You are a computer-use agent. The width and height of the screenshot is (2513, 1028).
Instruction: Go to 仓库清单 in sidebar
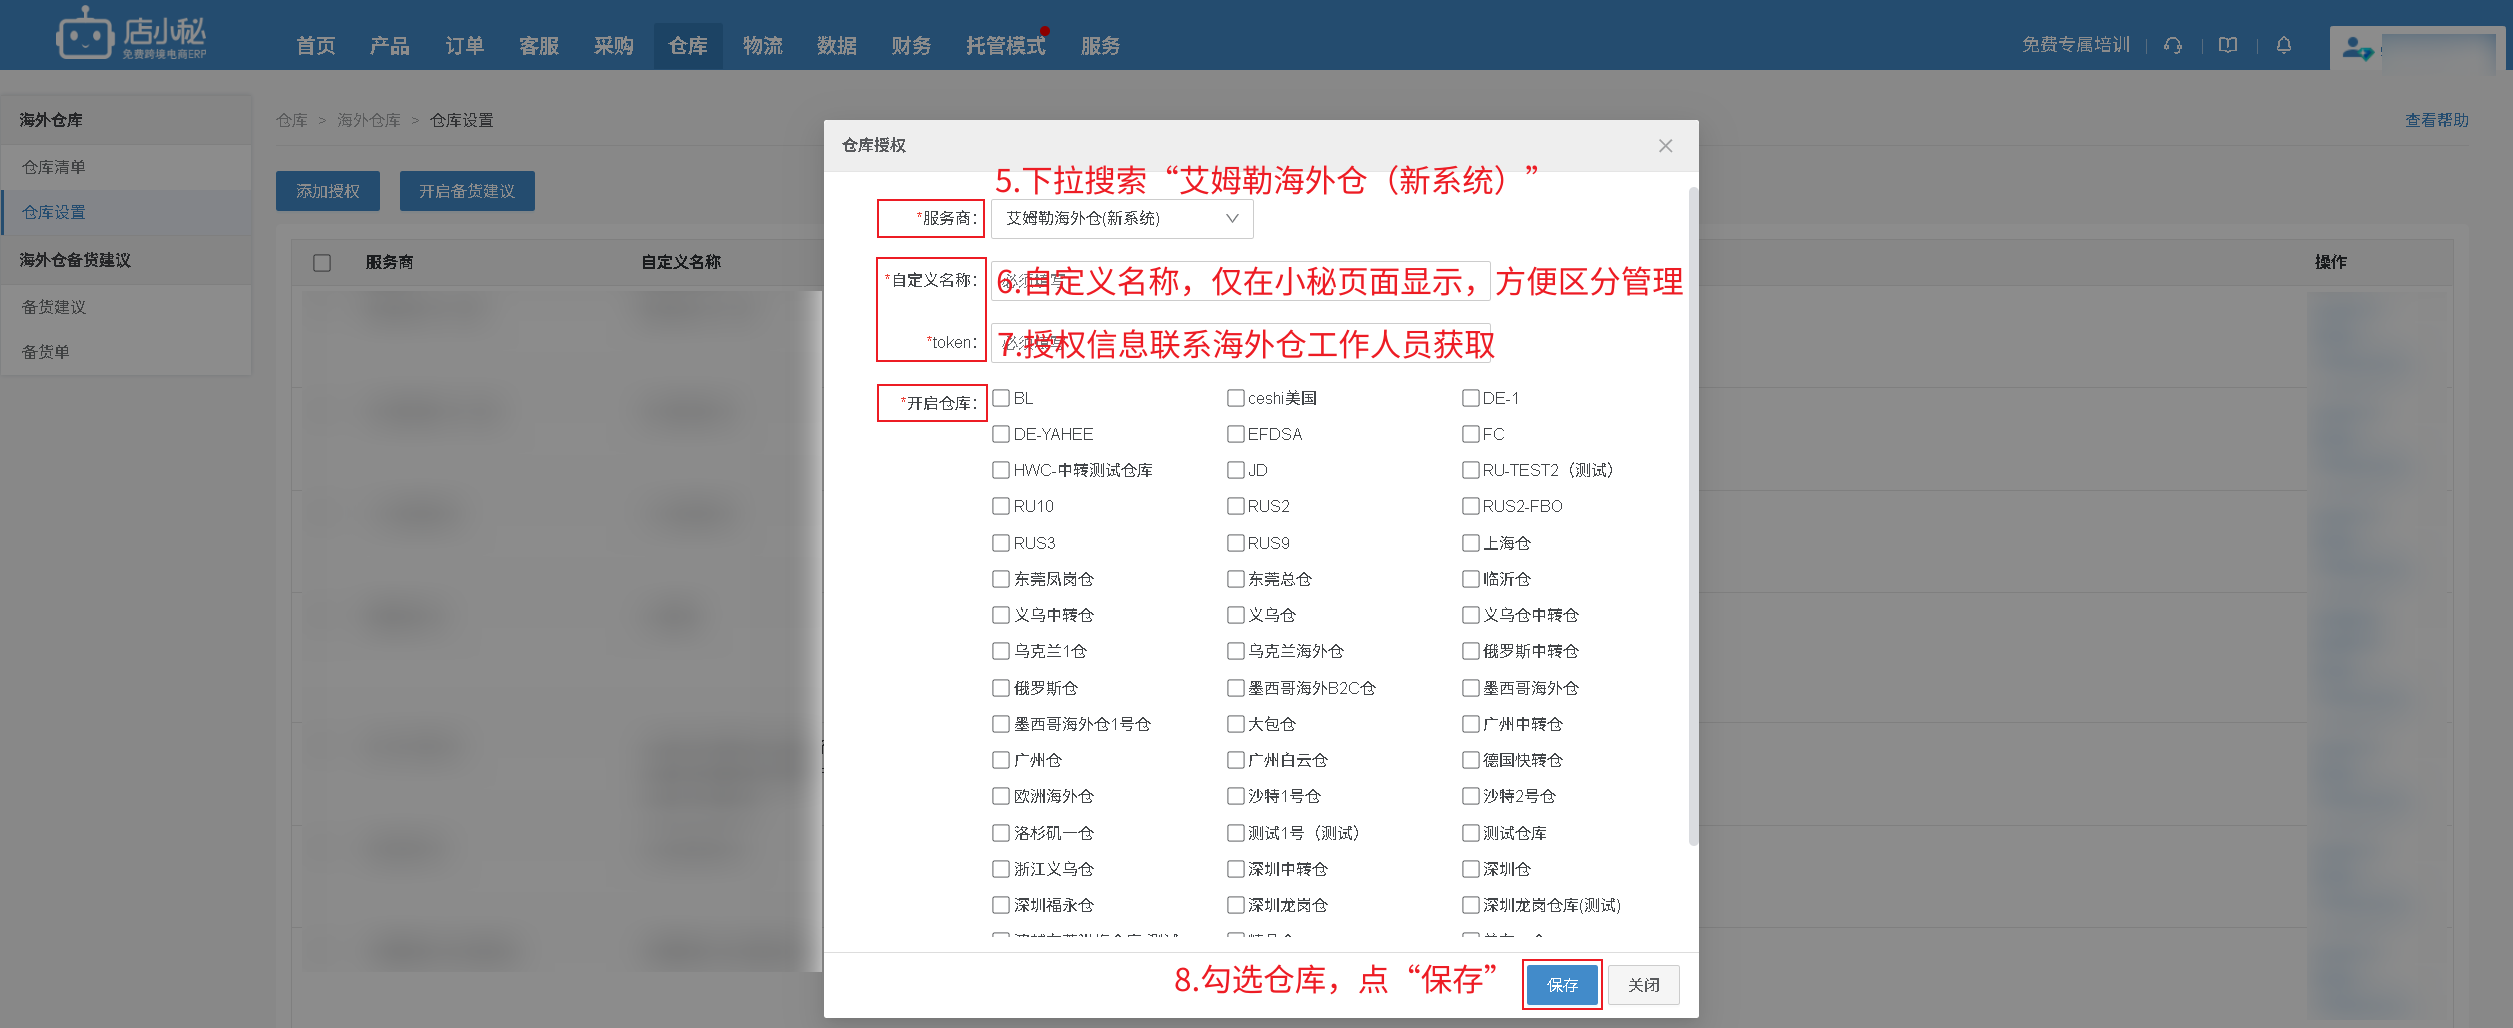(x=54, y=167)
